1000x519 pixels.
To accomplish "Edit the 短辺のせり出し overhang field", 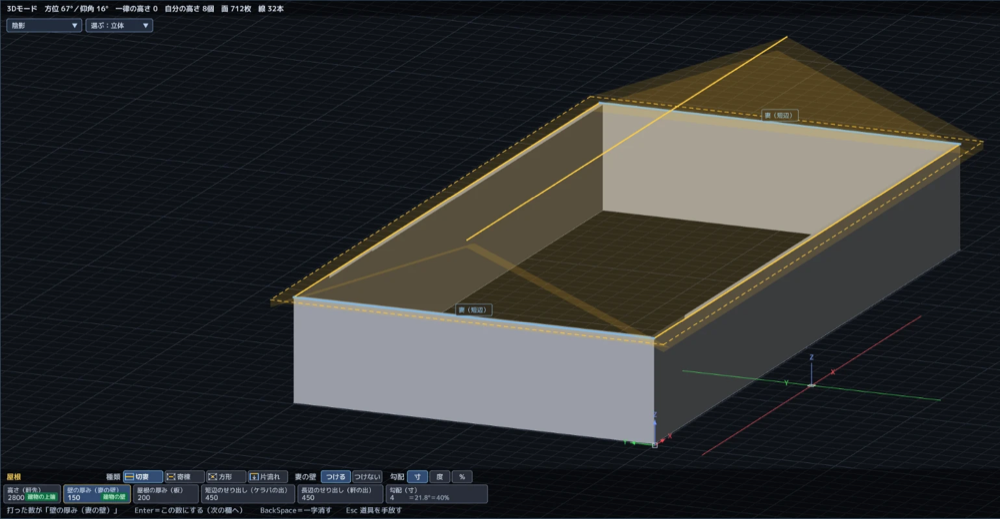I will (x=247, y=494).
